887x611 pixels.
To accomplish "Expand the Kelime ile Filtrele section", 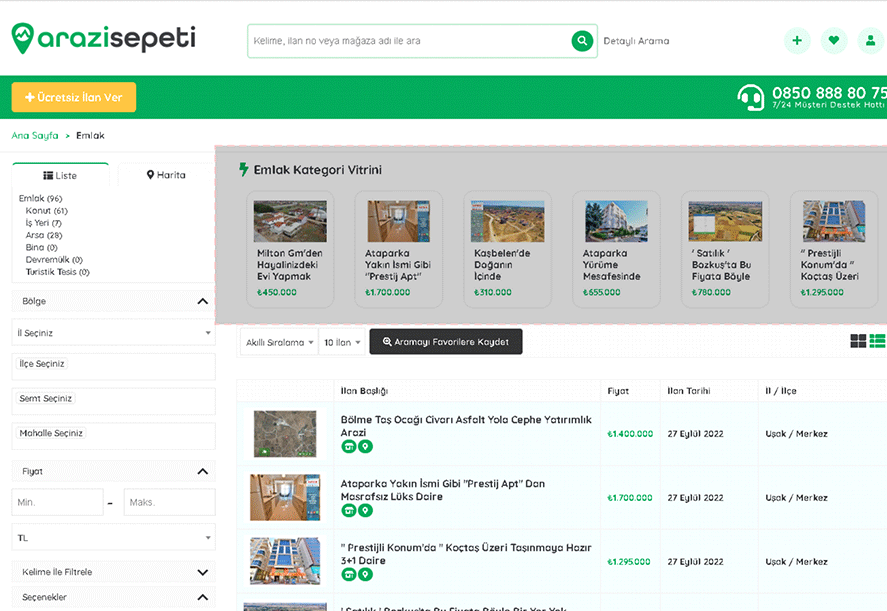I will tap(202, 572).
